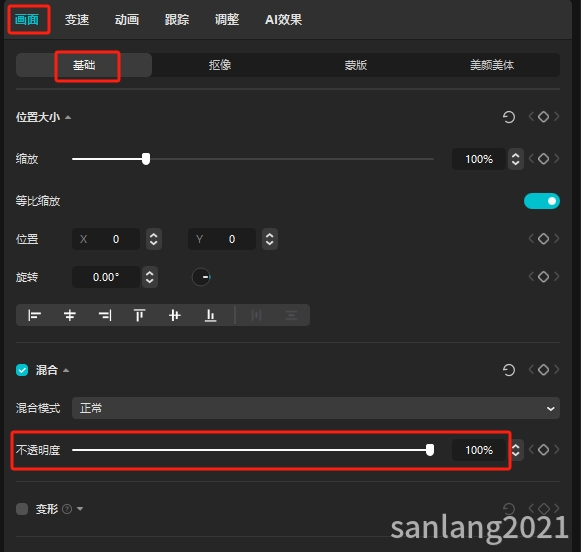Go to next keyframe in 缩放 row
The width and height of the screenshot is (581, 552).
tap(557, 159)
